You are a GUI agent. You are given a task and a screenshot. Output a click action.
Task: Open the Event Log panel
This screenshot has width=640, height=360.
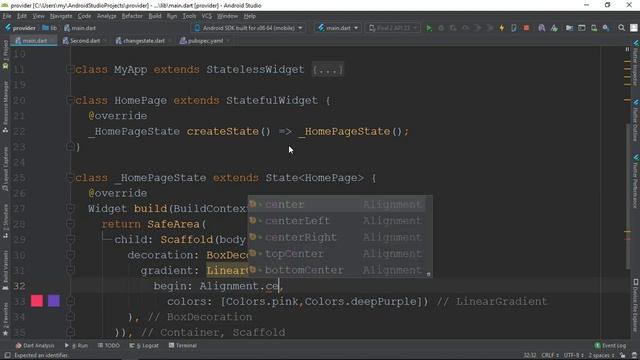point(610,346)
